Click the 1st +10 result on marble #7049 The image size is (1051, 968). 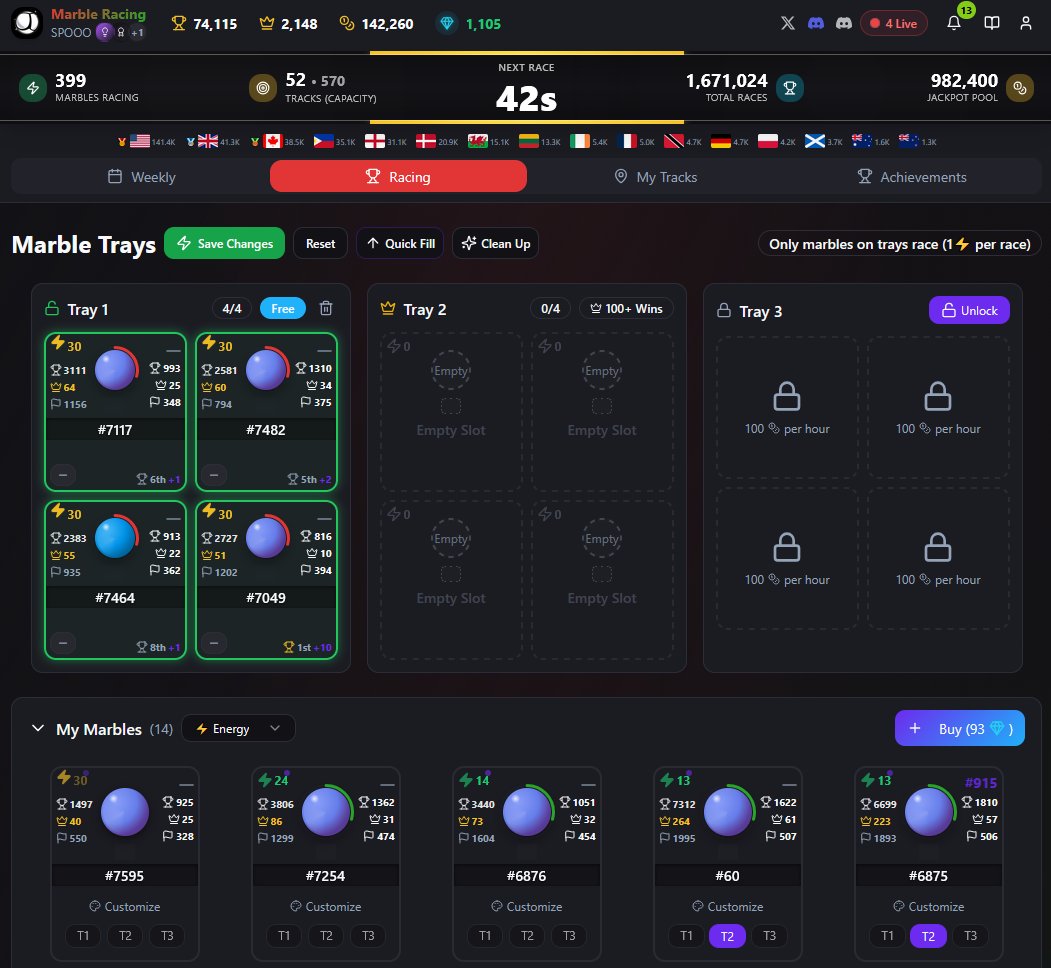(308, 647)
